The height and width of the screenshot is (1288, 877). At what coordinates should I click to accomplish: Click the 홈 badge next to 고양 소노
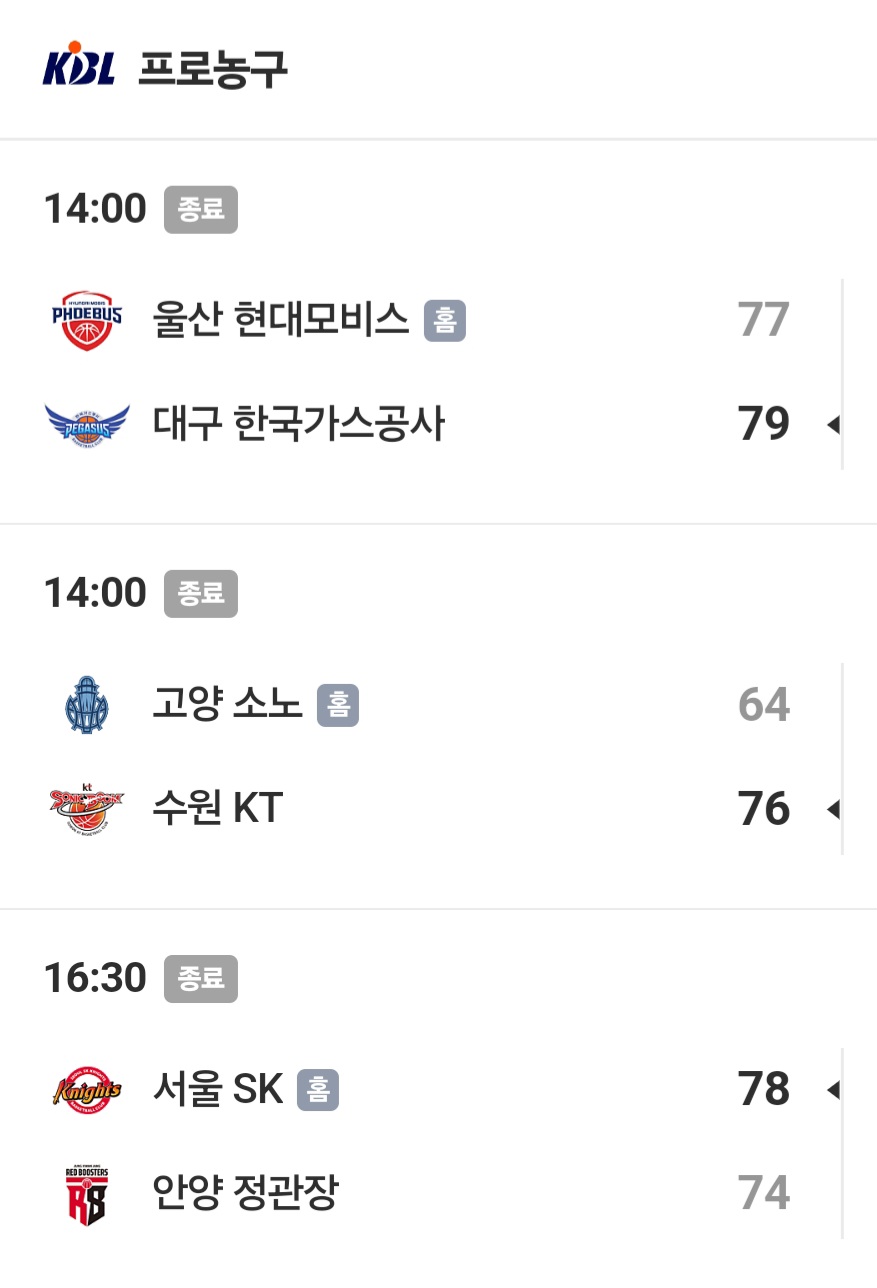338,705
